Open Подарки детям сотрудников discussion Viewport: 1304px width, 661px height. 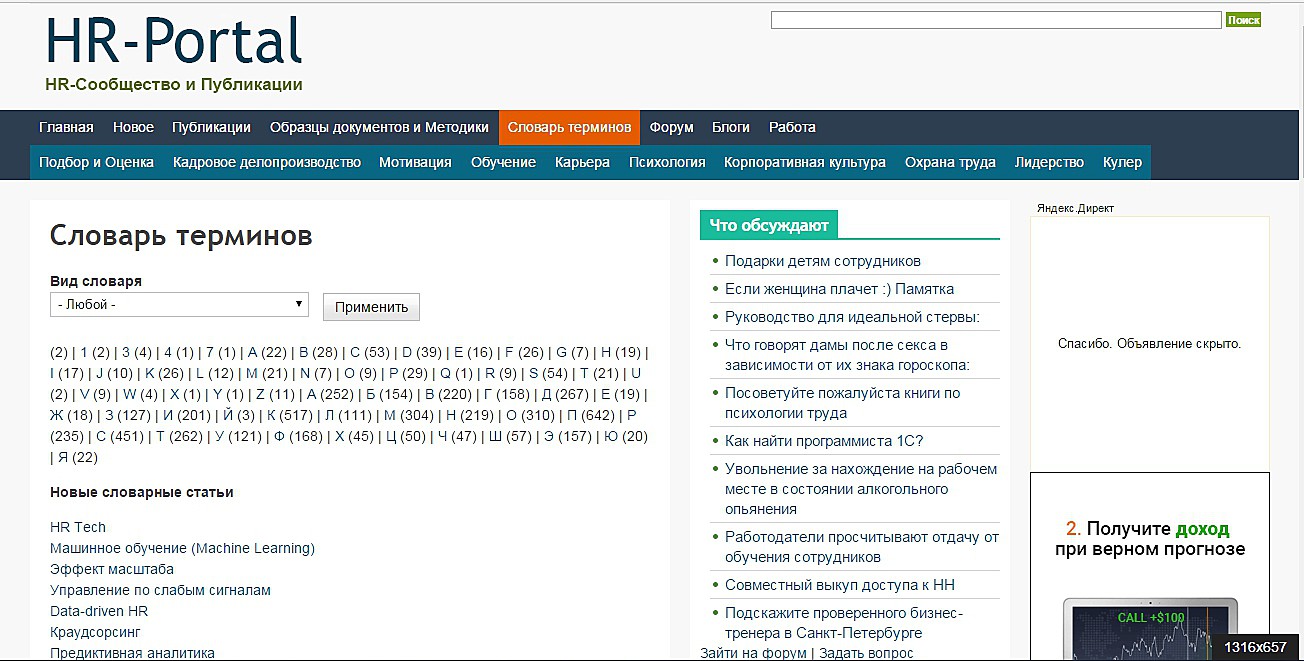pos(823,261)
